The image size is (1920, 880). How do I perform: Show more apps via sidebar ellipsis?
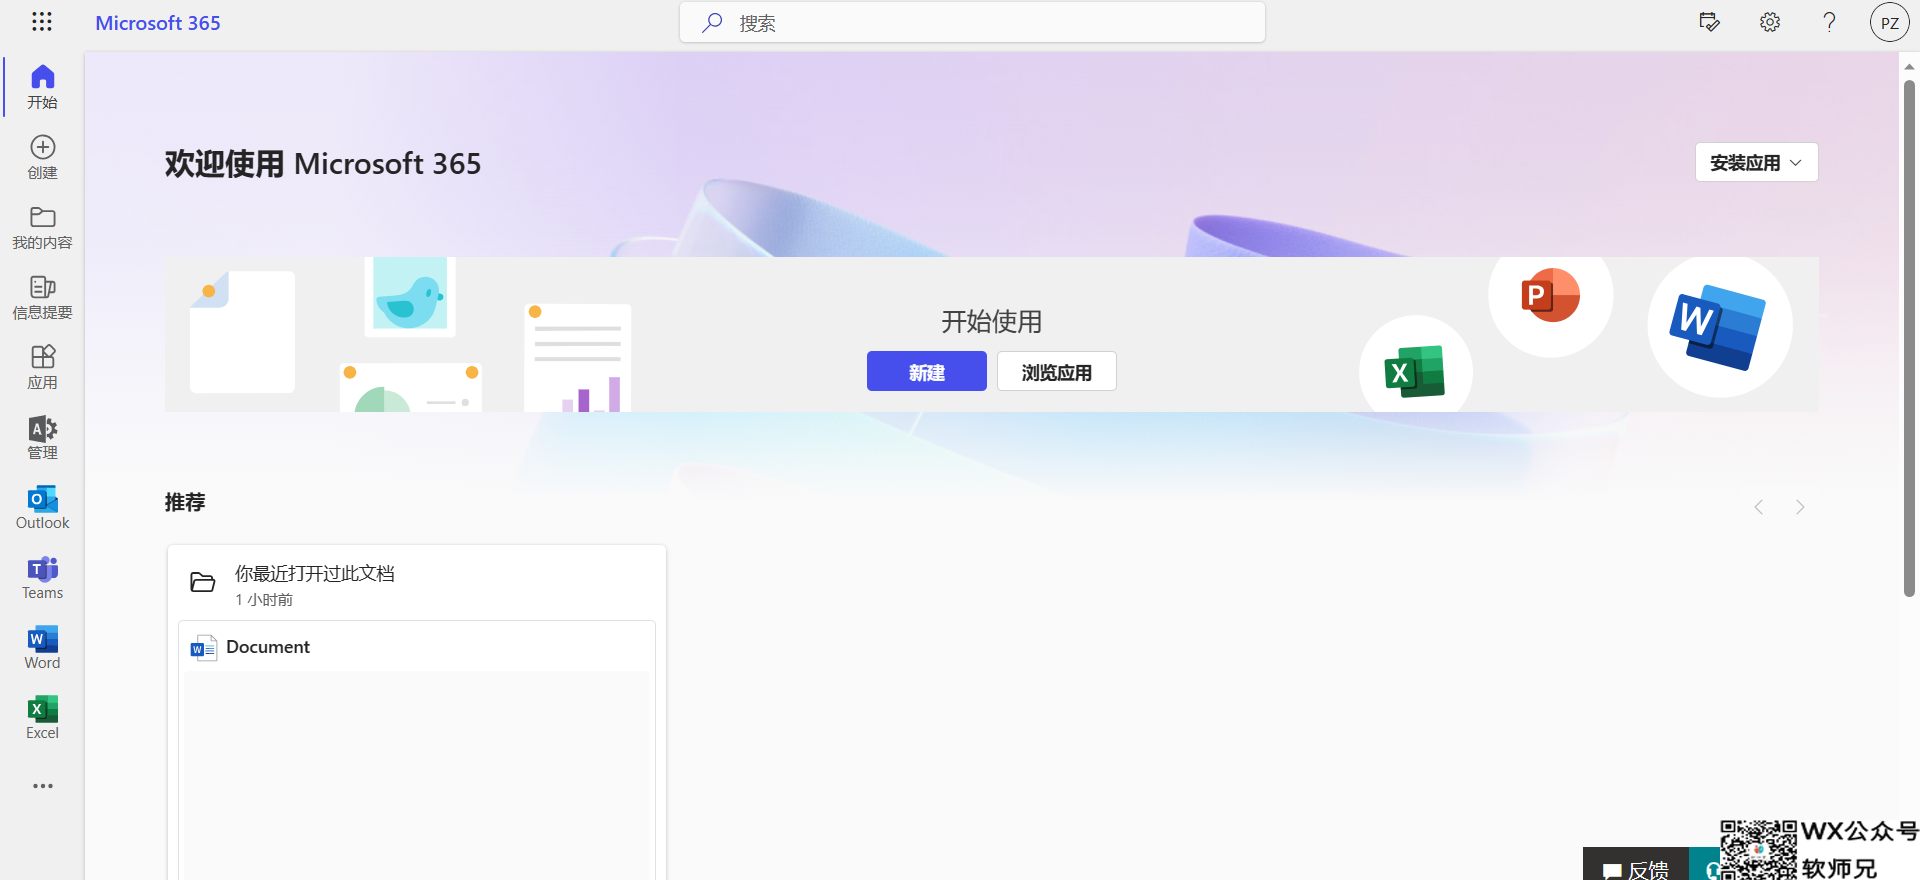point(42,786)
